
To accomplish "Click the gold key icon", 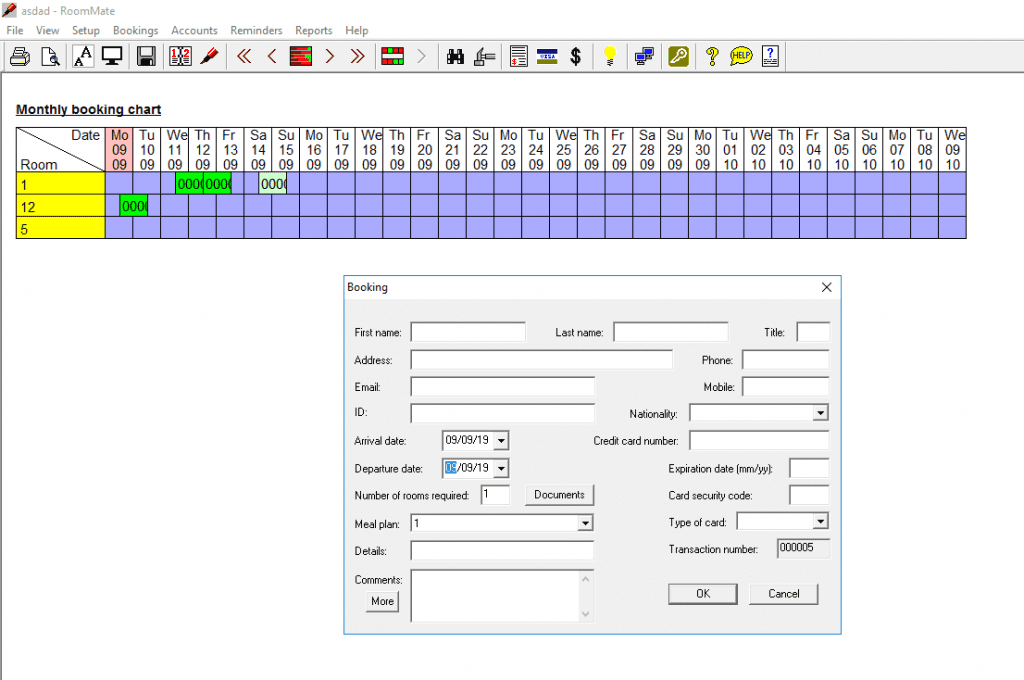I will click(x=678, y=57).
